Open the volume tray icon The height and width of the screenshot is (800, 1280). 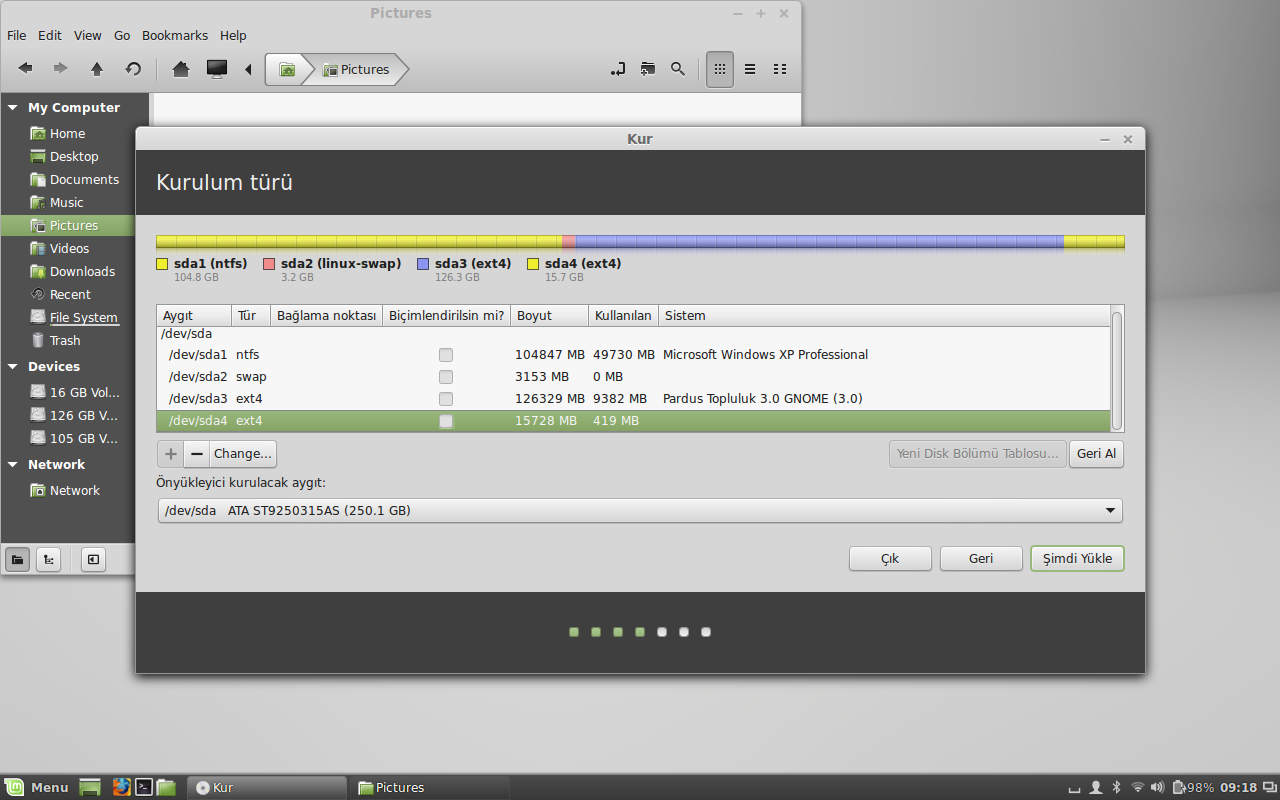[1158, 787]
